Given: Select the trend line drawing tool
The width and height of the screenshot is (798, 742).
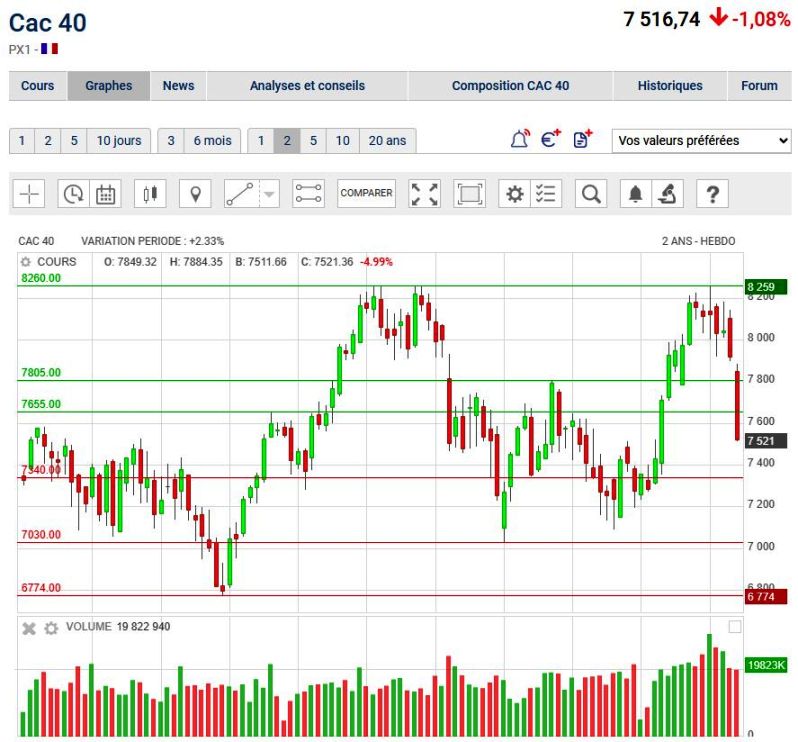Looking at the screenshot, I should [x=240, y=194].
